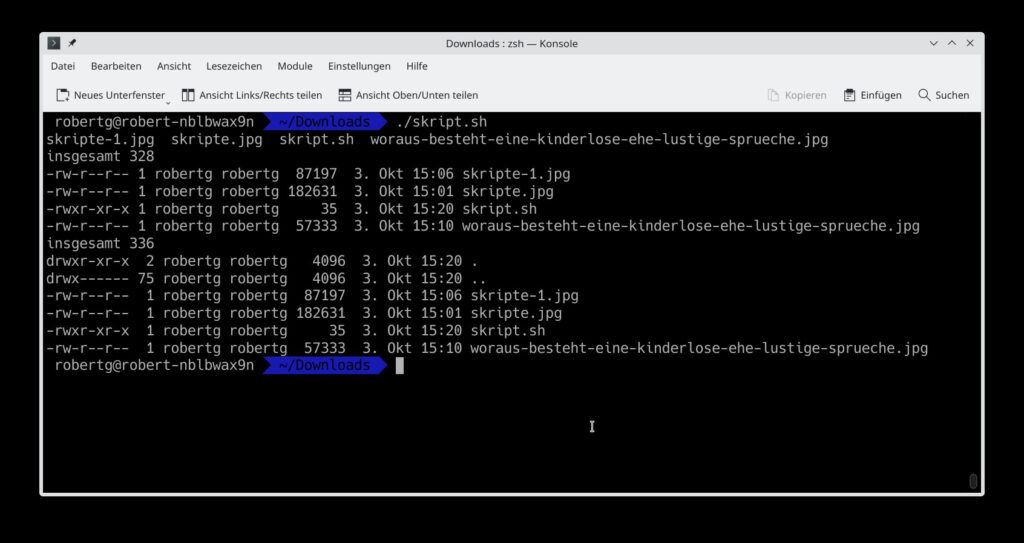Click the Konsole terminal icon in title bar
Image resolution: width=1024 pixels, height=543 pixels.
coord(54,43)
